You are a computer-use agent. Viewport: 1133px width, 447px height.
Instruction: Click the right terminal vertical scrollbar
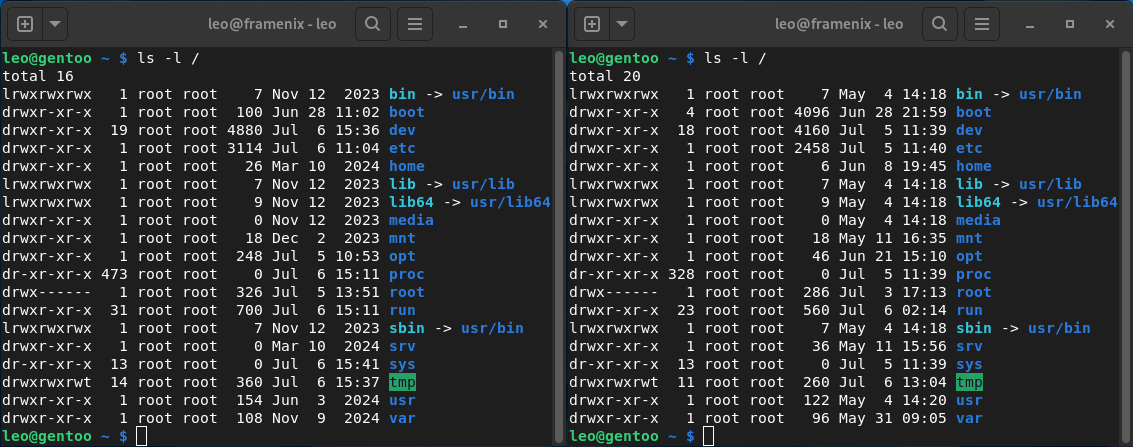click(1125, 246)
